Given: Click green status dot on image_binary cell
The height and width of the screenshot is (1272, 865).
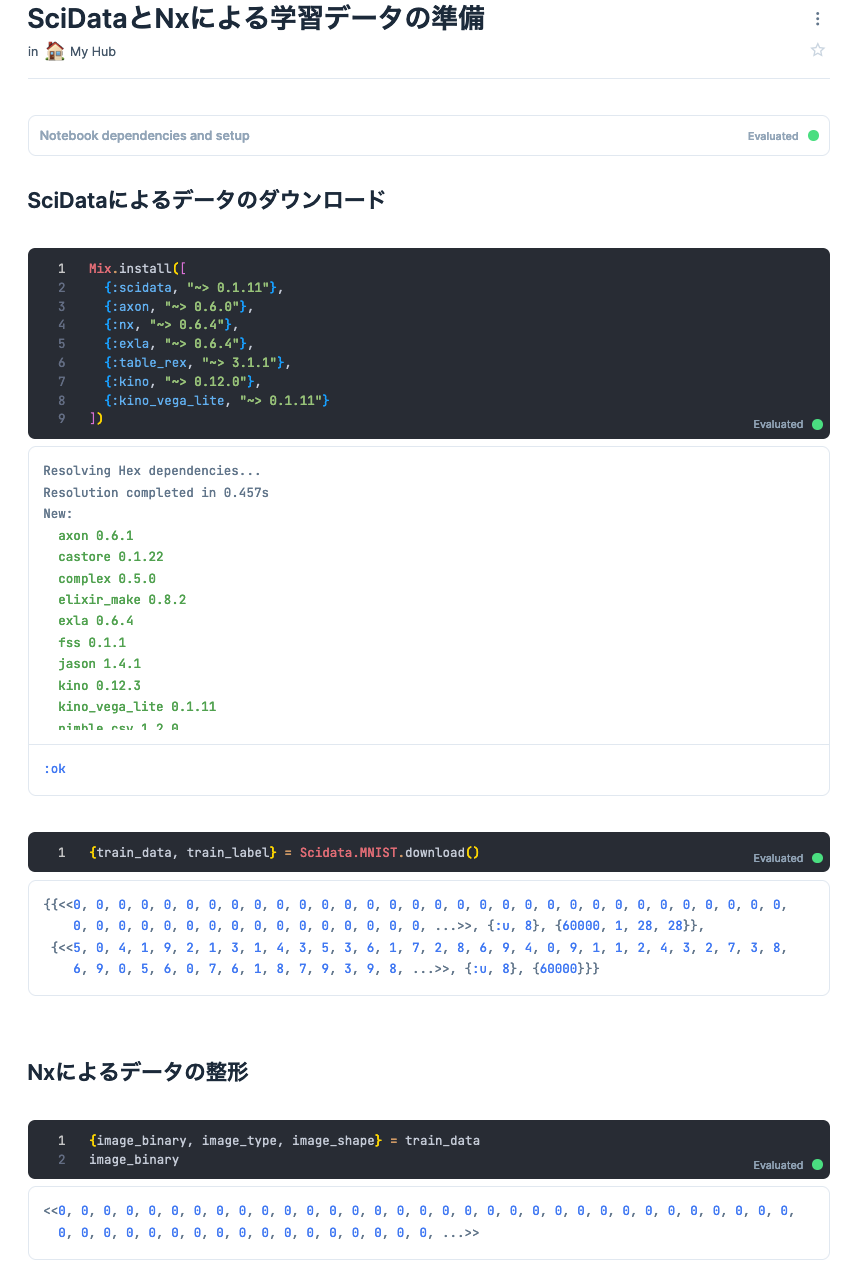Looking at the screenshot, I should coord(817,1165).
